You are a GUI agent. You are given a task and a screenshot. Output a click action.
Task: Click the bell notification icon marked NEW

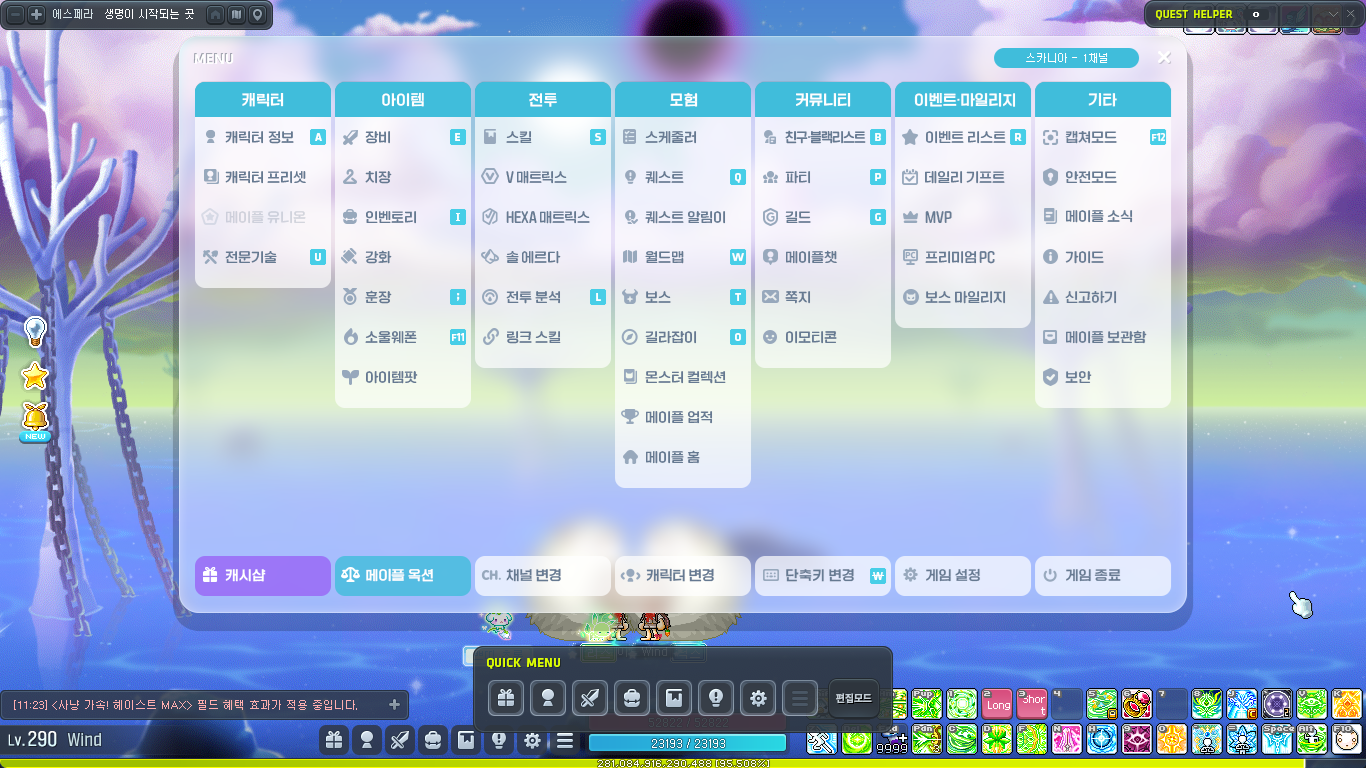click(35, 417)
